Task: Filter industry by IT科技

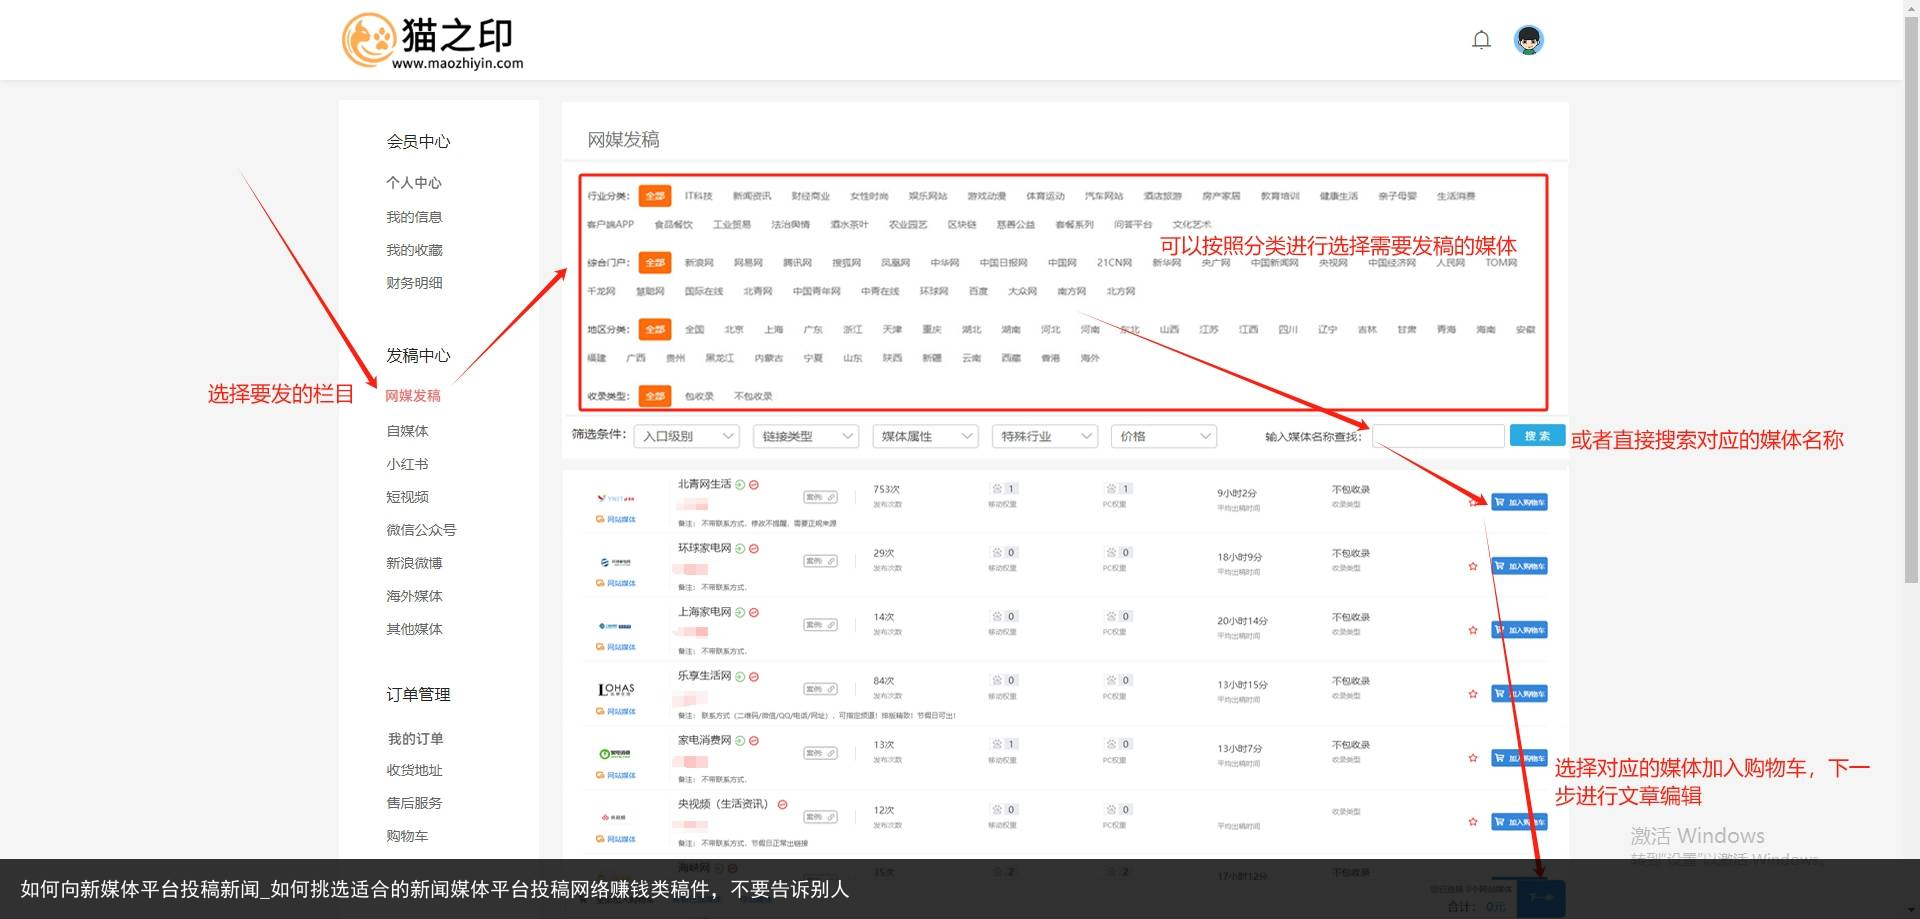Action: [698, 196]
